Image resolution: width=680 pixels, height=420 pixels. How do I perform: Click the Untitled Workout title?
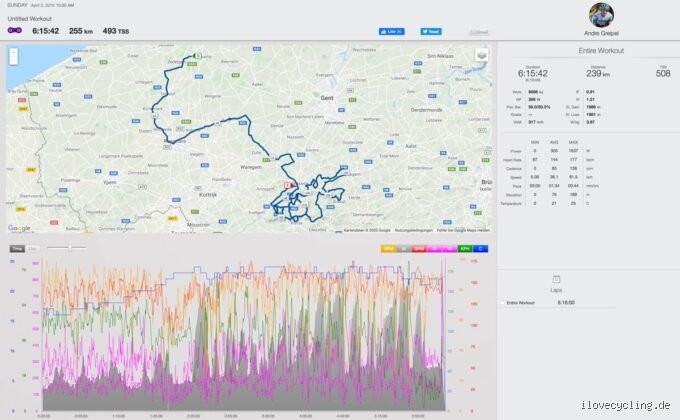(x=29, y=19)
